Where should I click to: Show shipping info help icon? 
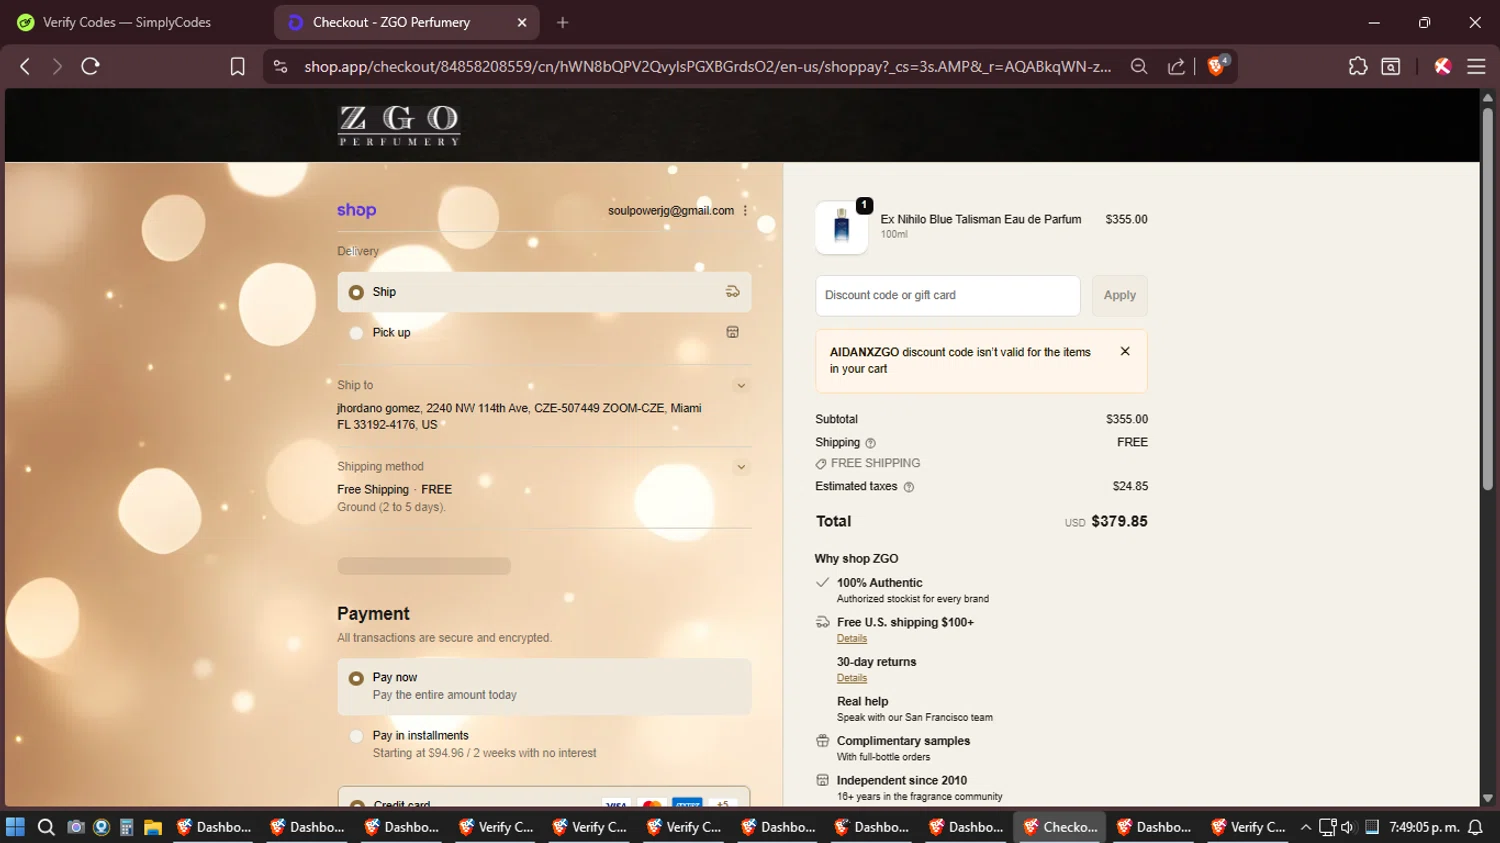click(x=870, y=443)
